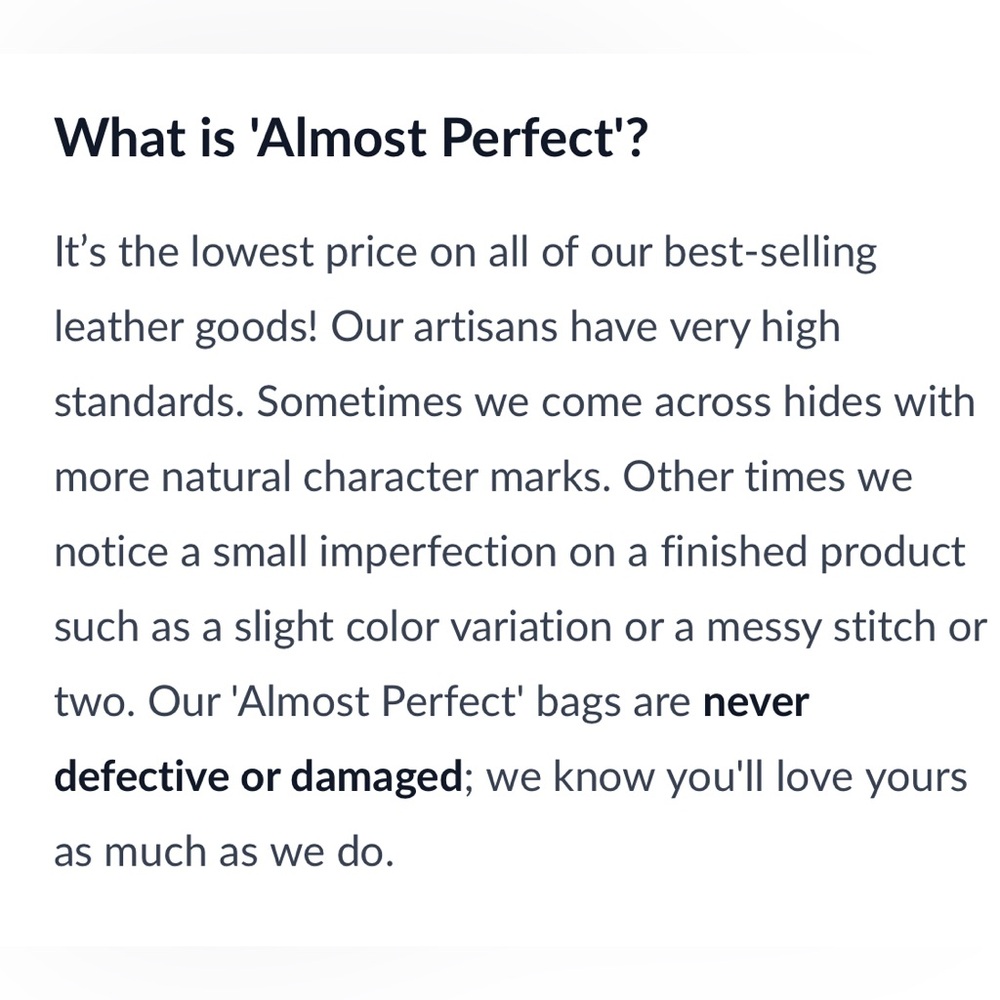Click the phrase "leather goods!"

(186, 327)
